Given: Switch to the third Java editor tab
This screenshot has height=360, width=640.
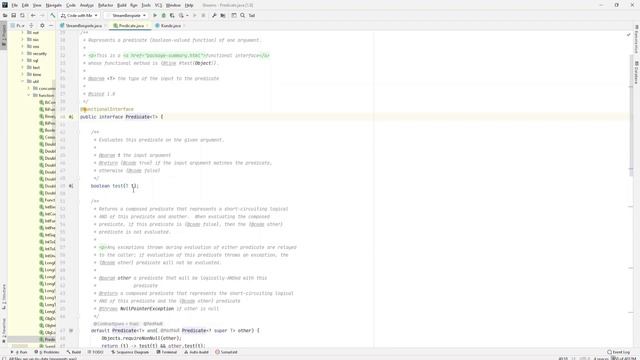Looking at the screenshot, I should tap(169, 26).
